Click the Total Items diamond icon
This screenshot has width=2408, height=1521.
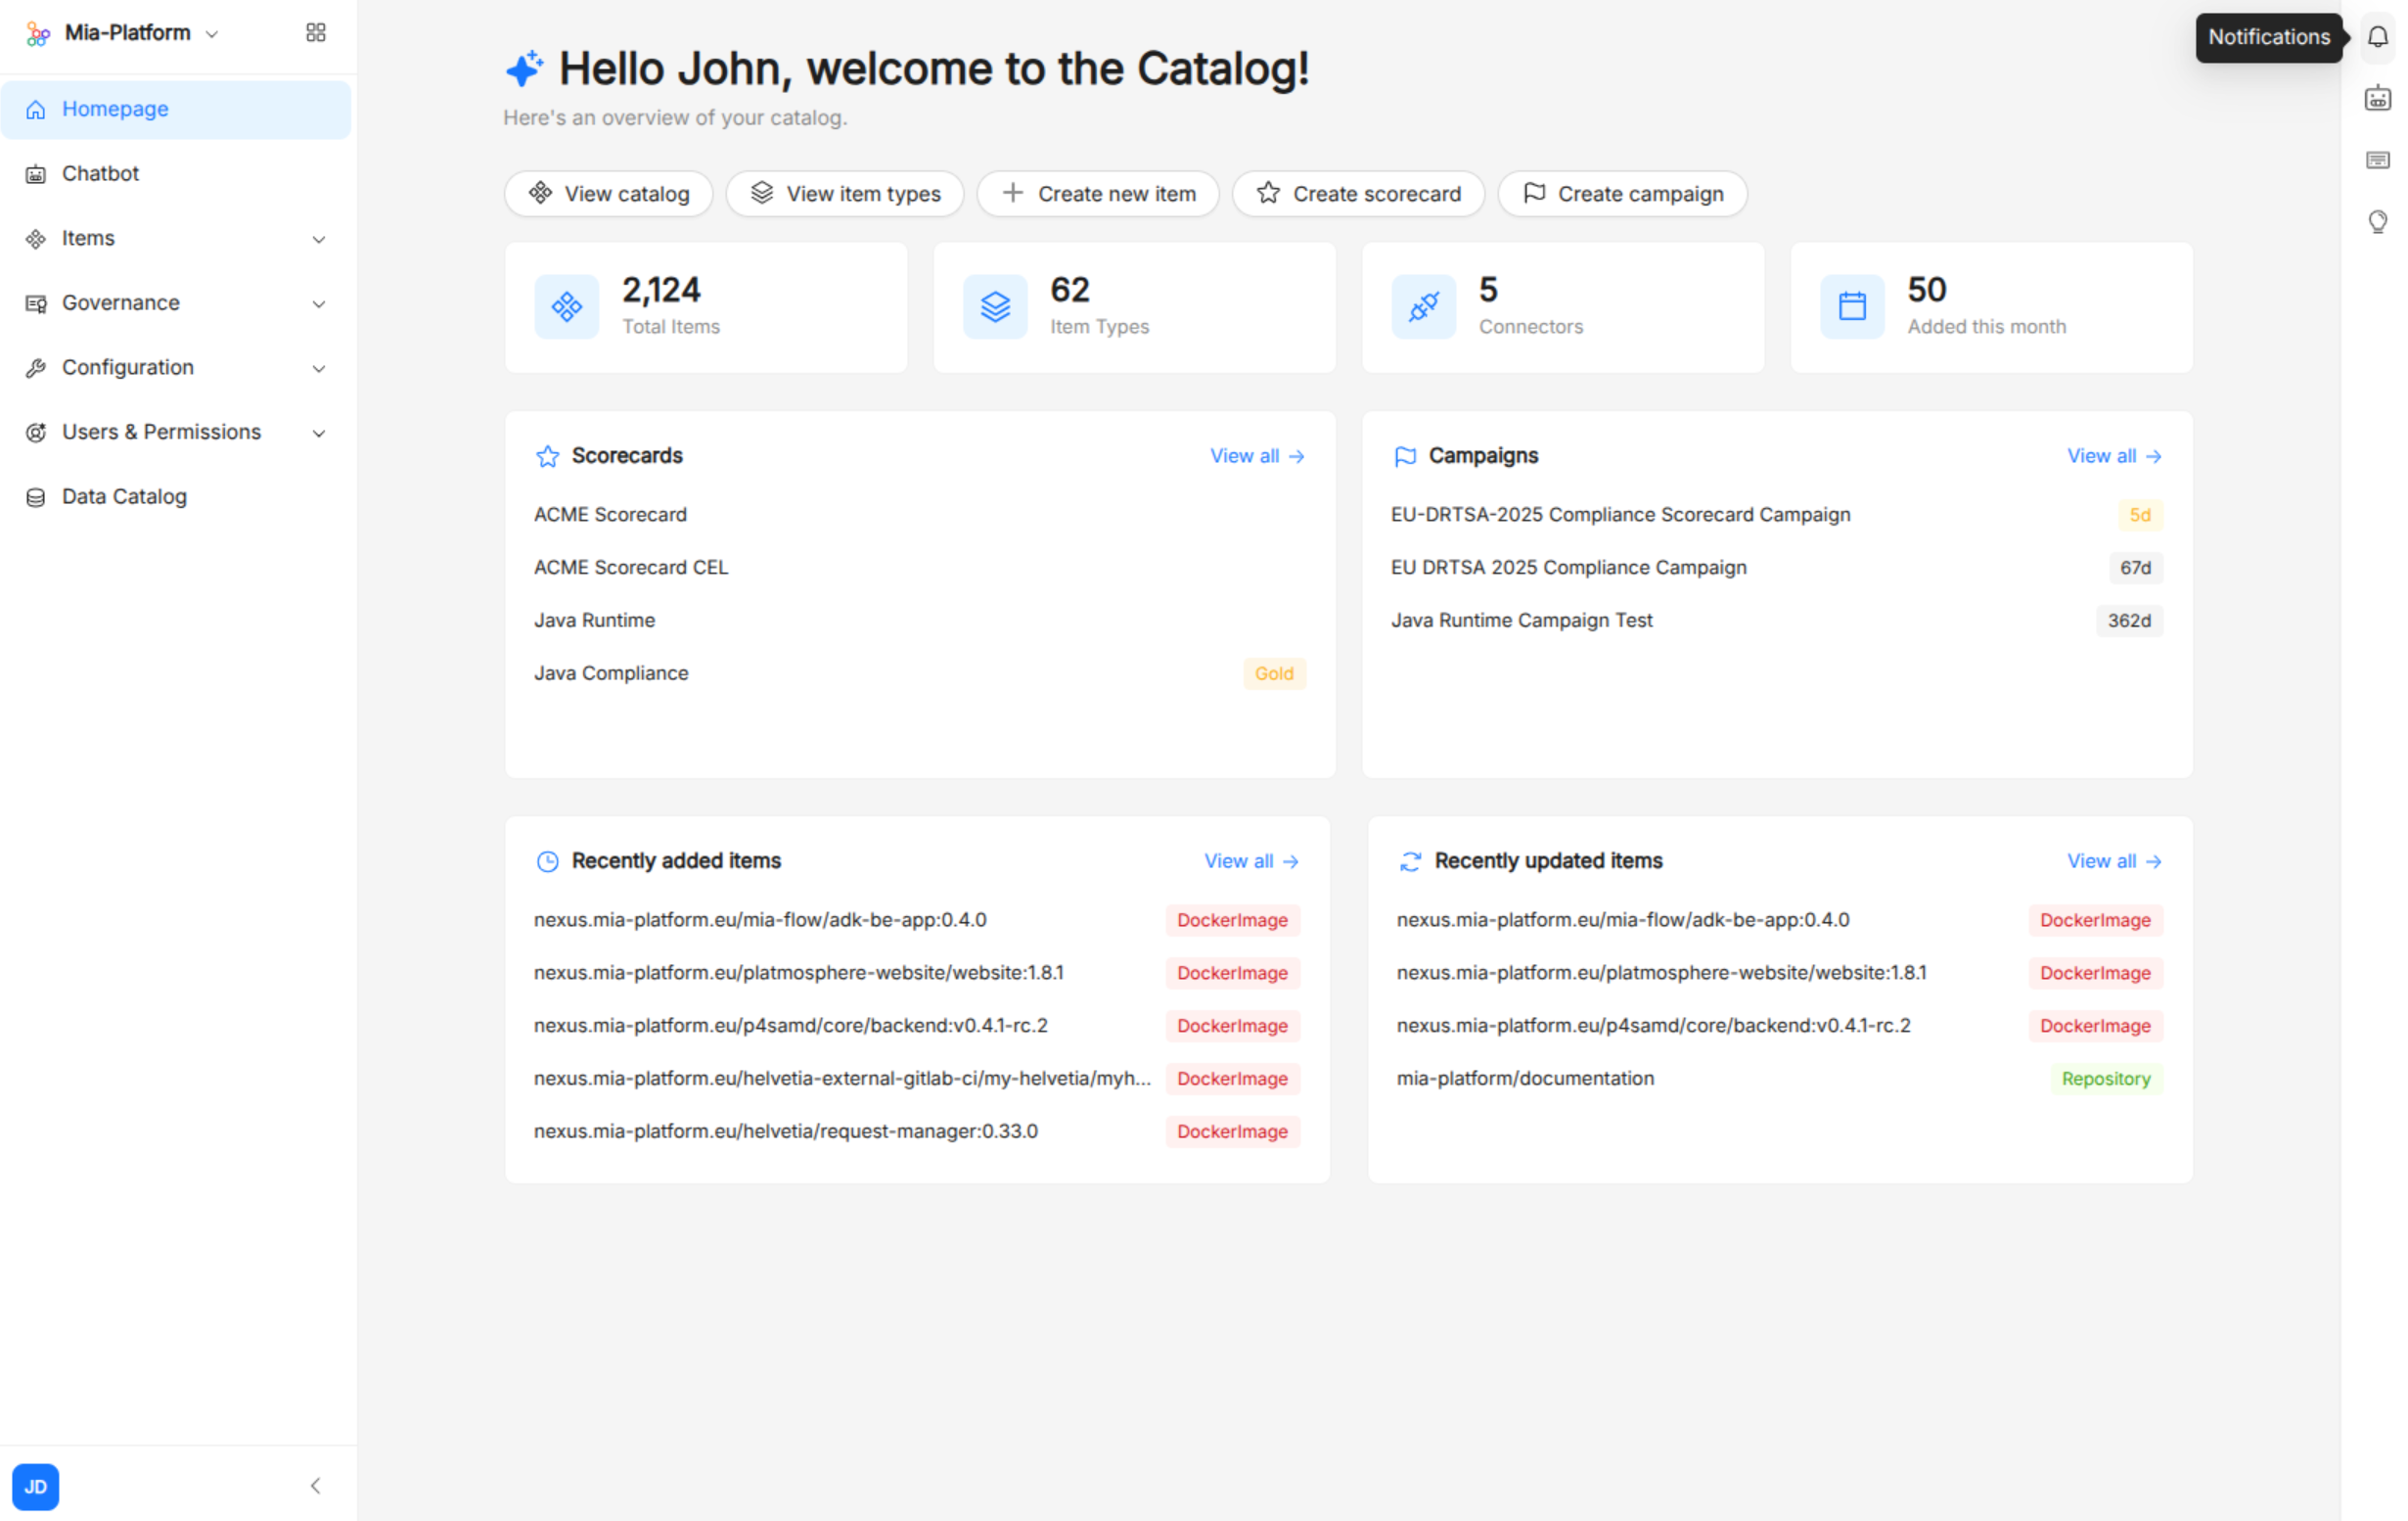(x=567, y=306)
